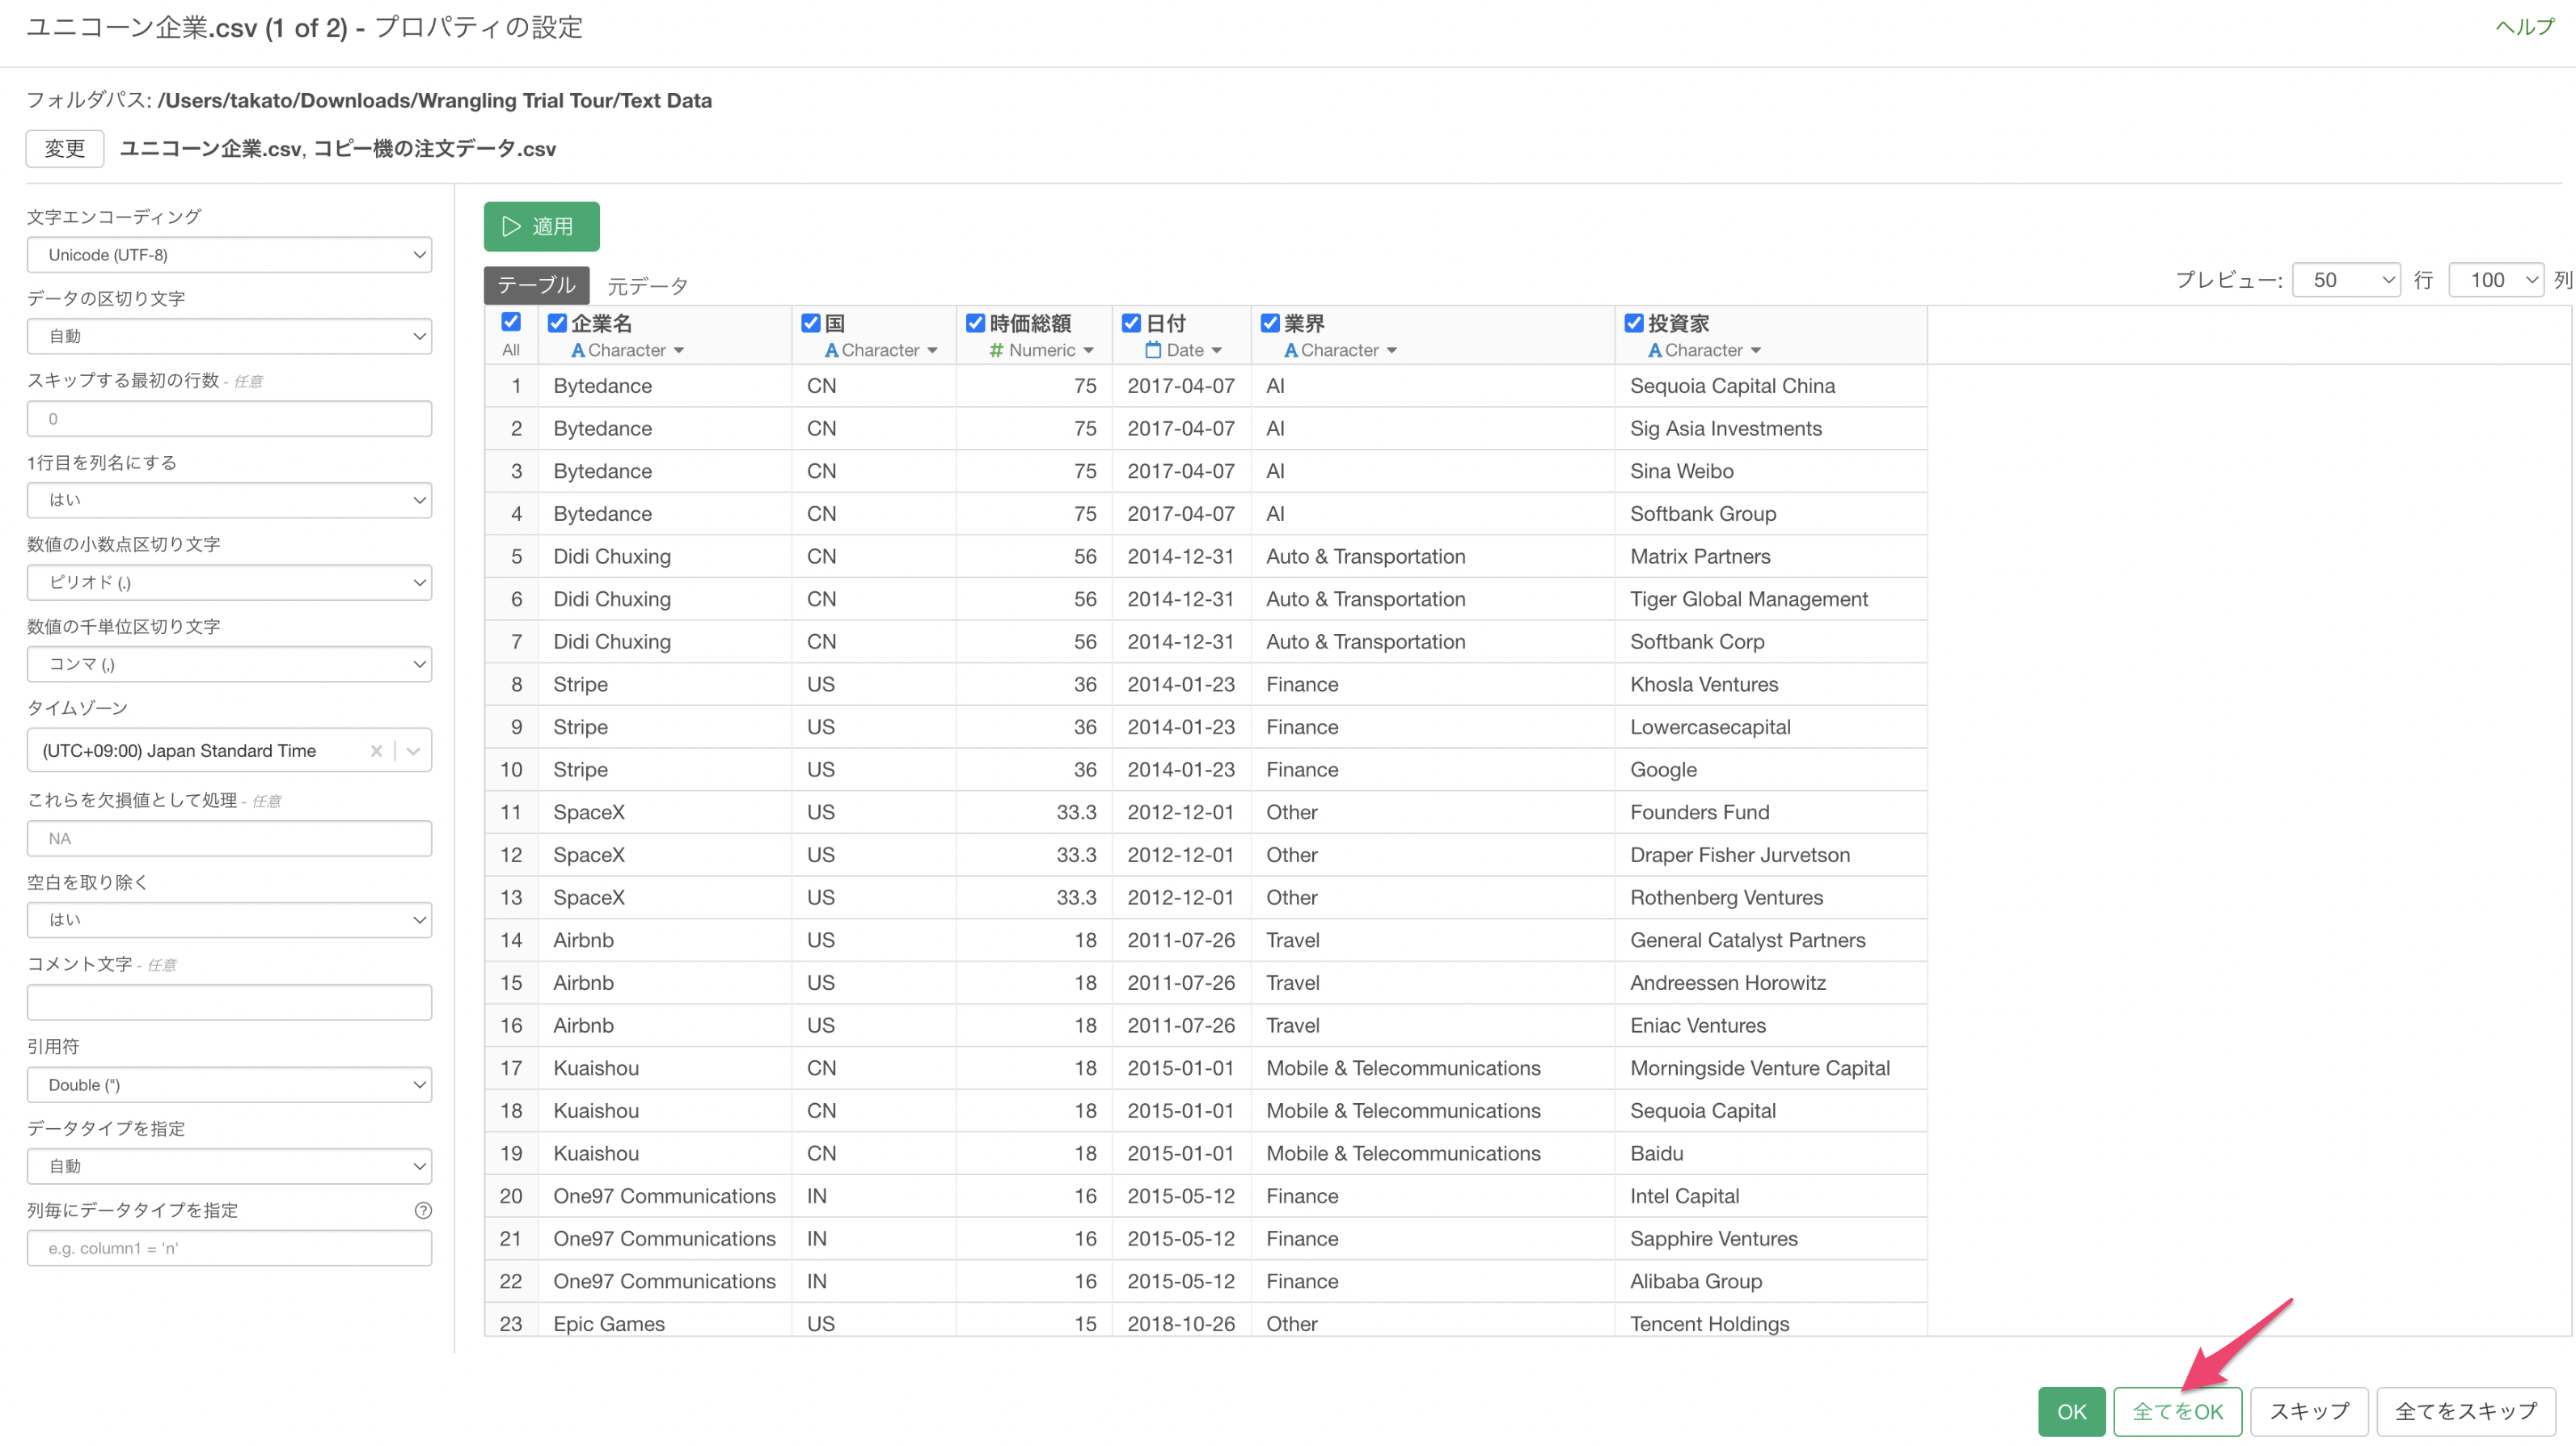Click the 変更 button
The height and width of the screenshot is (1446, 2576).
point(65,149)
